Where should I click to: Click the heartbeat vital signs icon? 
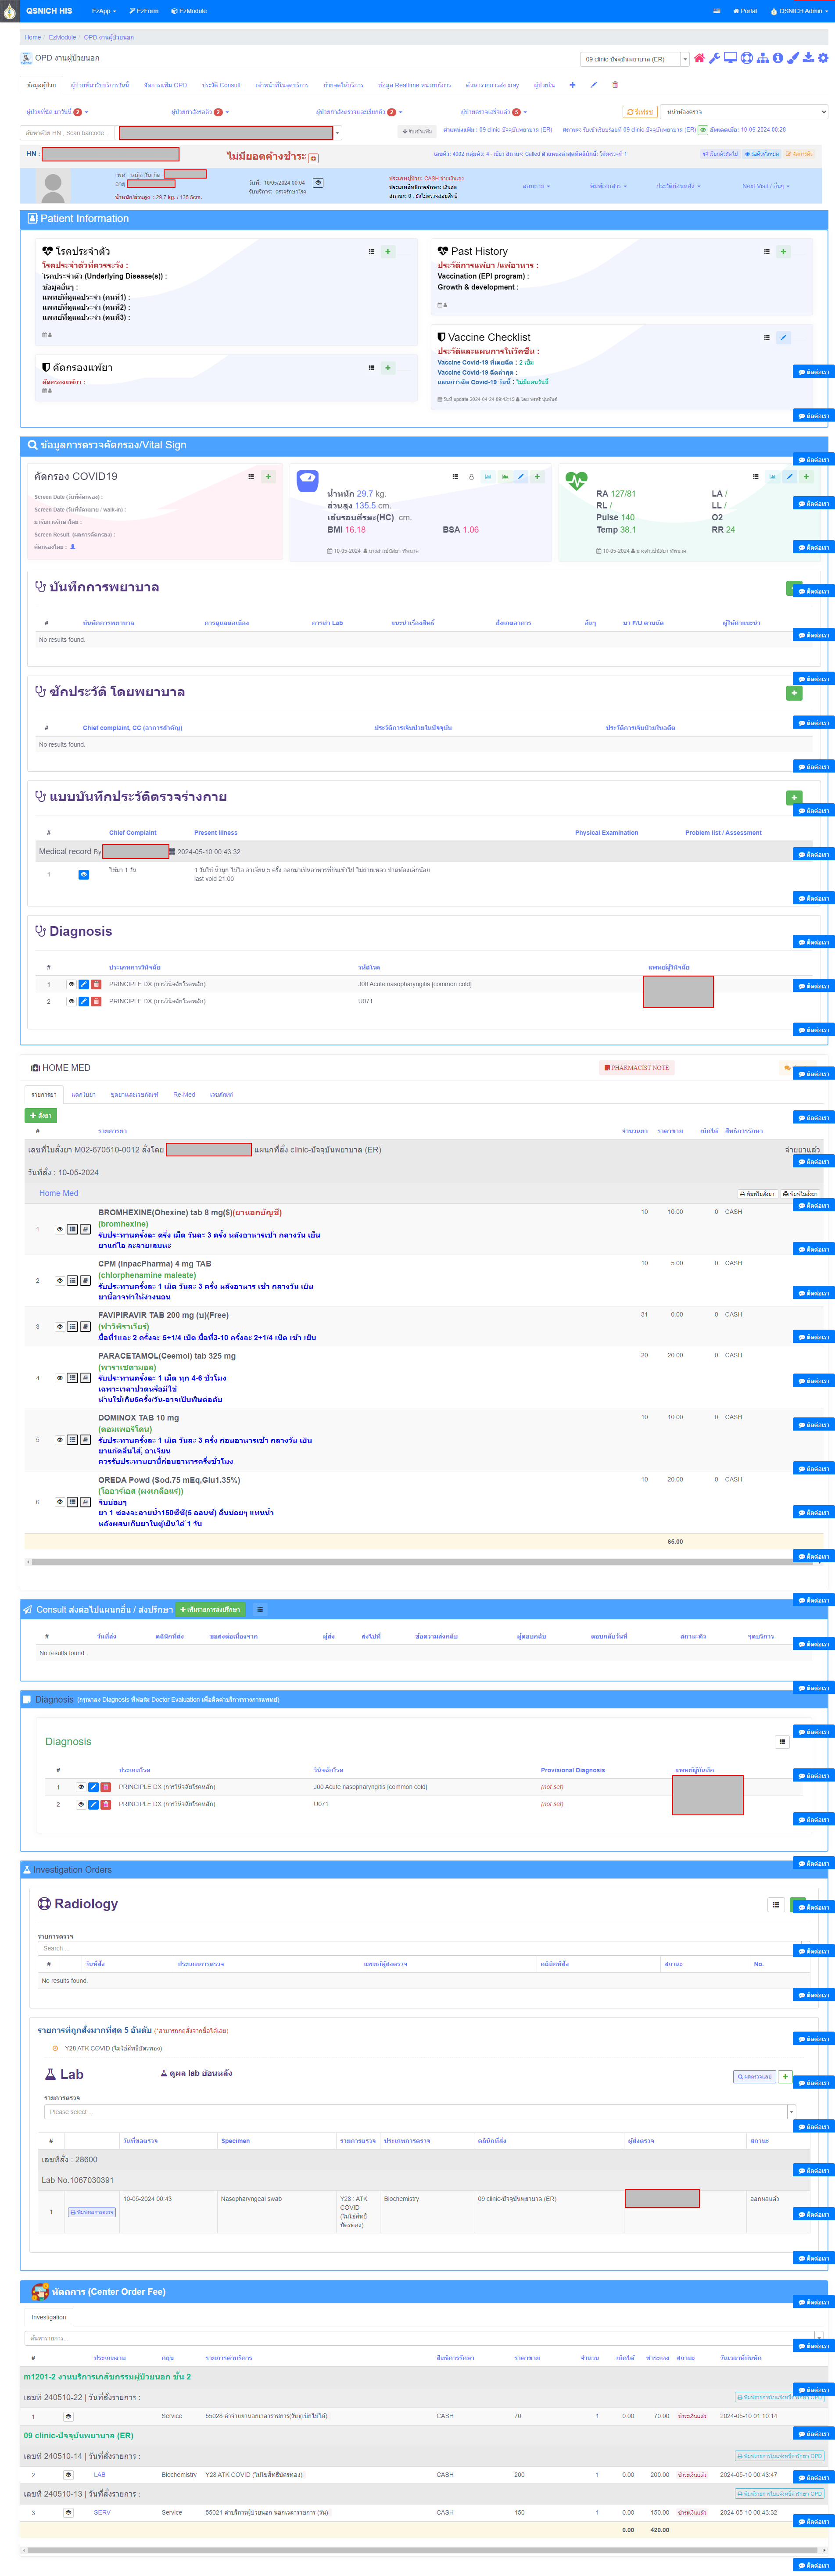coord(576,480)
